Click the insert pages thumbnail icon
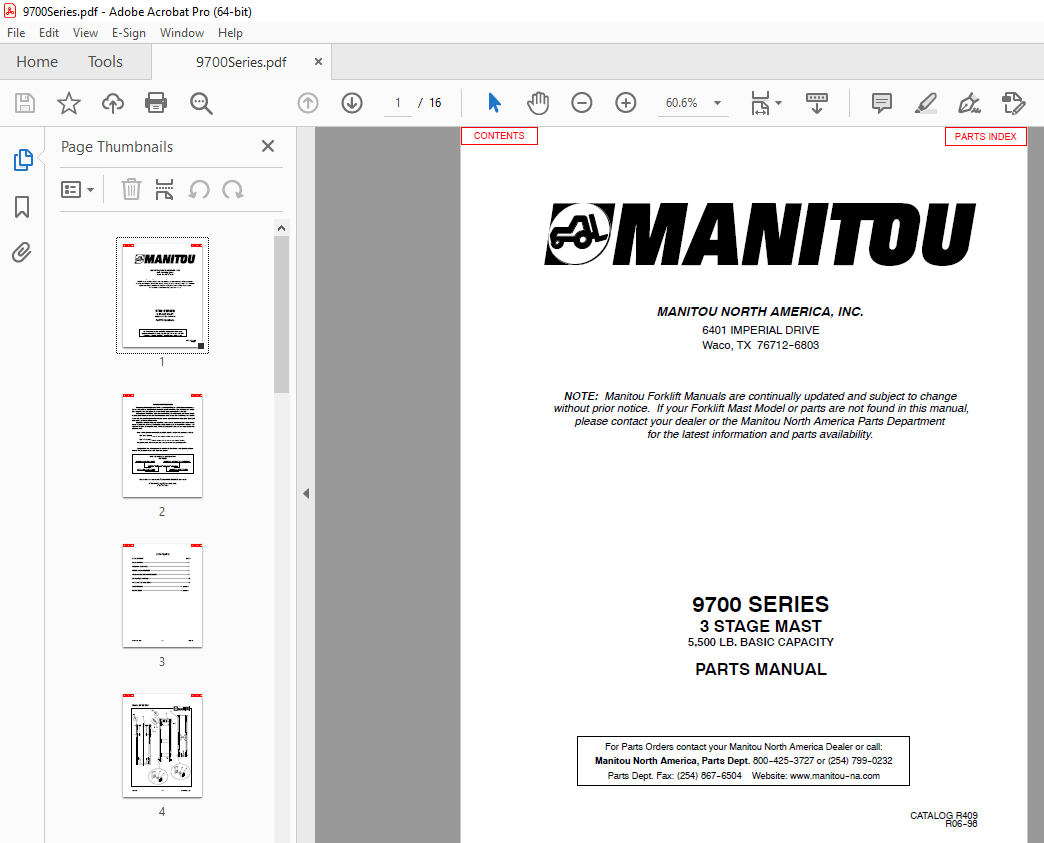Image resolution: width=1044 pixels, height=843 pixels. point(164,190)
